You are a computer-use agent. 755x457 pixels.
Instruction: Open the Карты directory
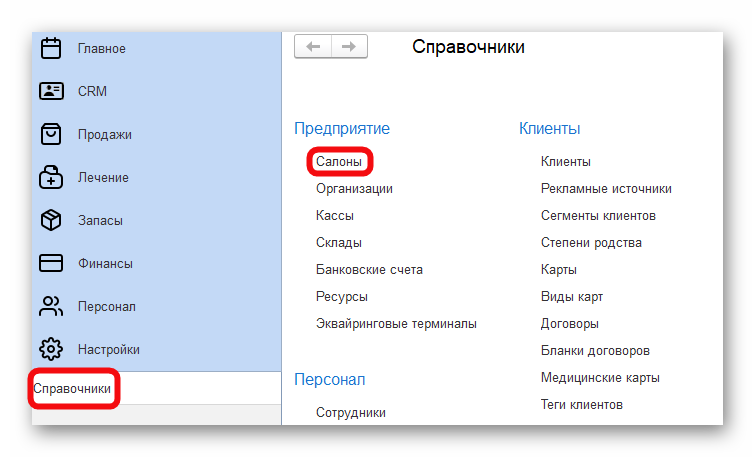[559, 270]
